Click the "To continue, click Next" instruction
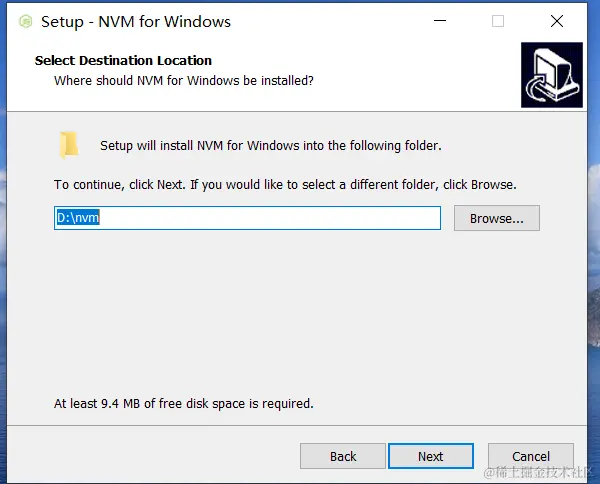Image resolution: width=600 pixels, height=484 pixels. pyautogui.click(x=285, y=185)
